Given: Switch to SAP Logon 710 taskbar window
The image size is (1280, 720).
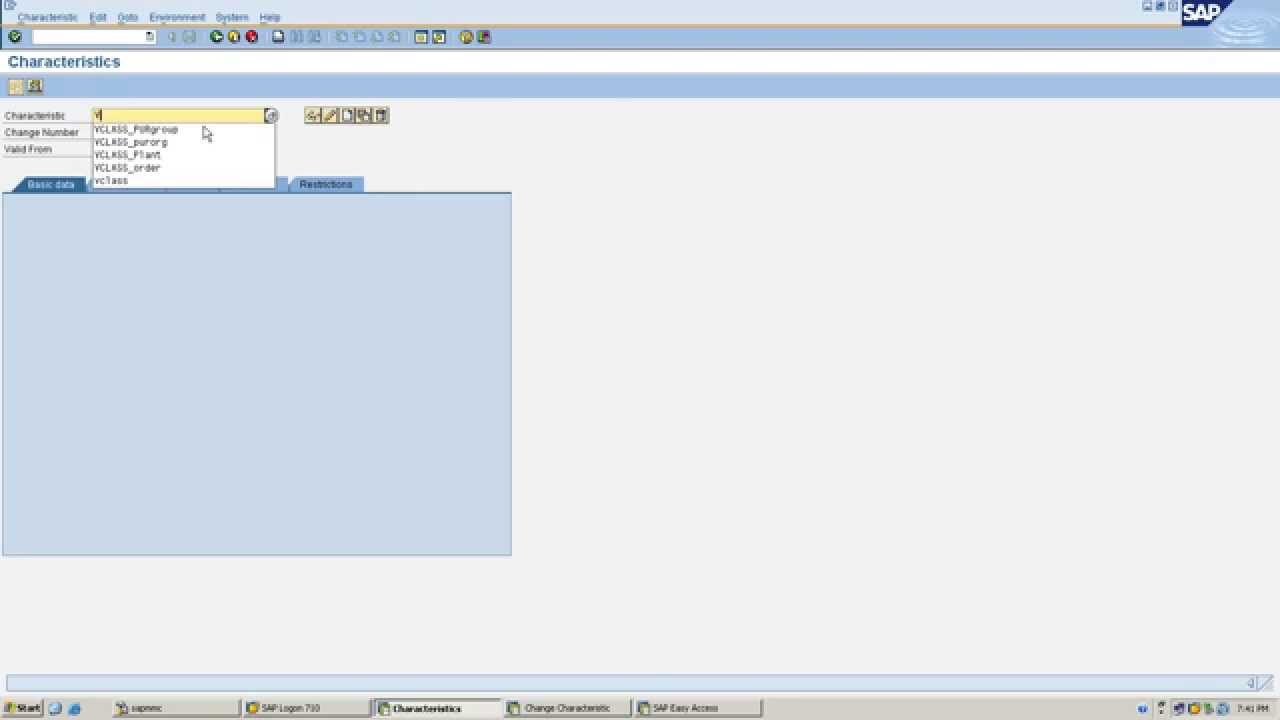Looking at the screenshot, I should click(x=307, y=708).
